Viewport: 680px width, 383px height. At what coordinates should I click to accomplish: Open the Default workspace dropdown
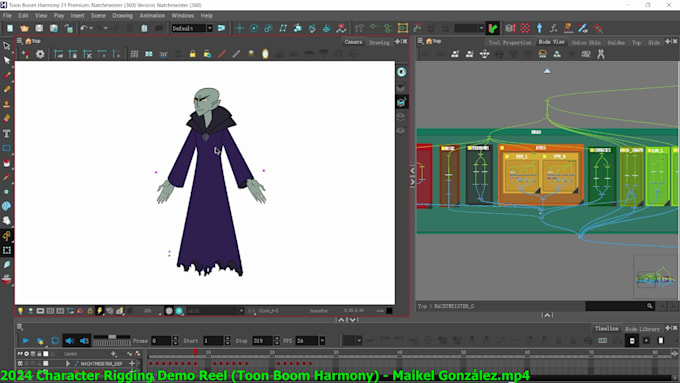click(209, 28)
